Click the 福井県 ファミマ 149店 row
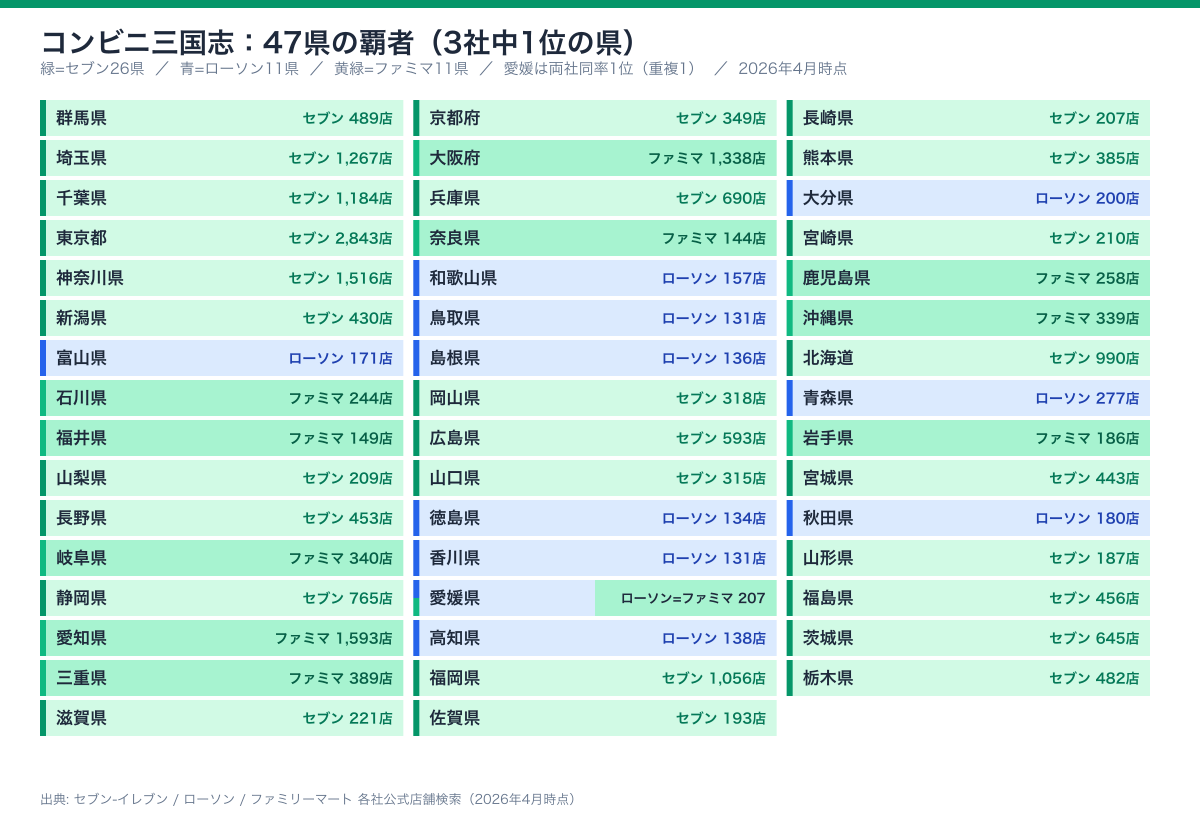 click(x=222, y=438)
